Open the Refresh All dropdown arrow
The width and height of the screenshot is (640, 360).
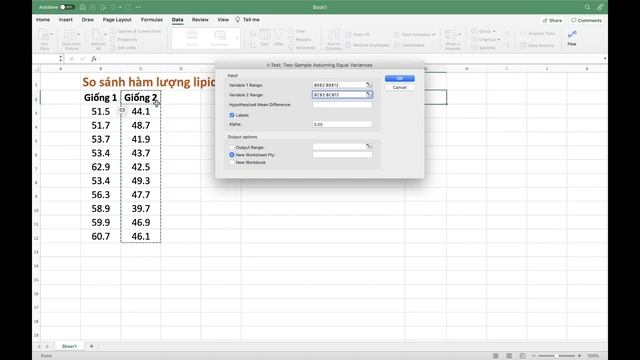(106, 34)
